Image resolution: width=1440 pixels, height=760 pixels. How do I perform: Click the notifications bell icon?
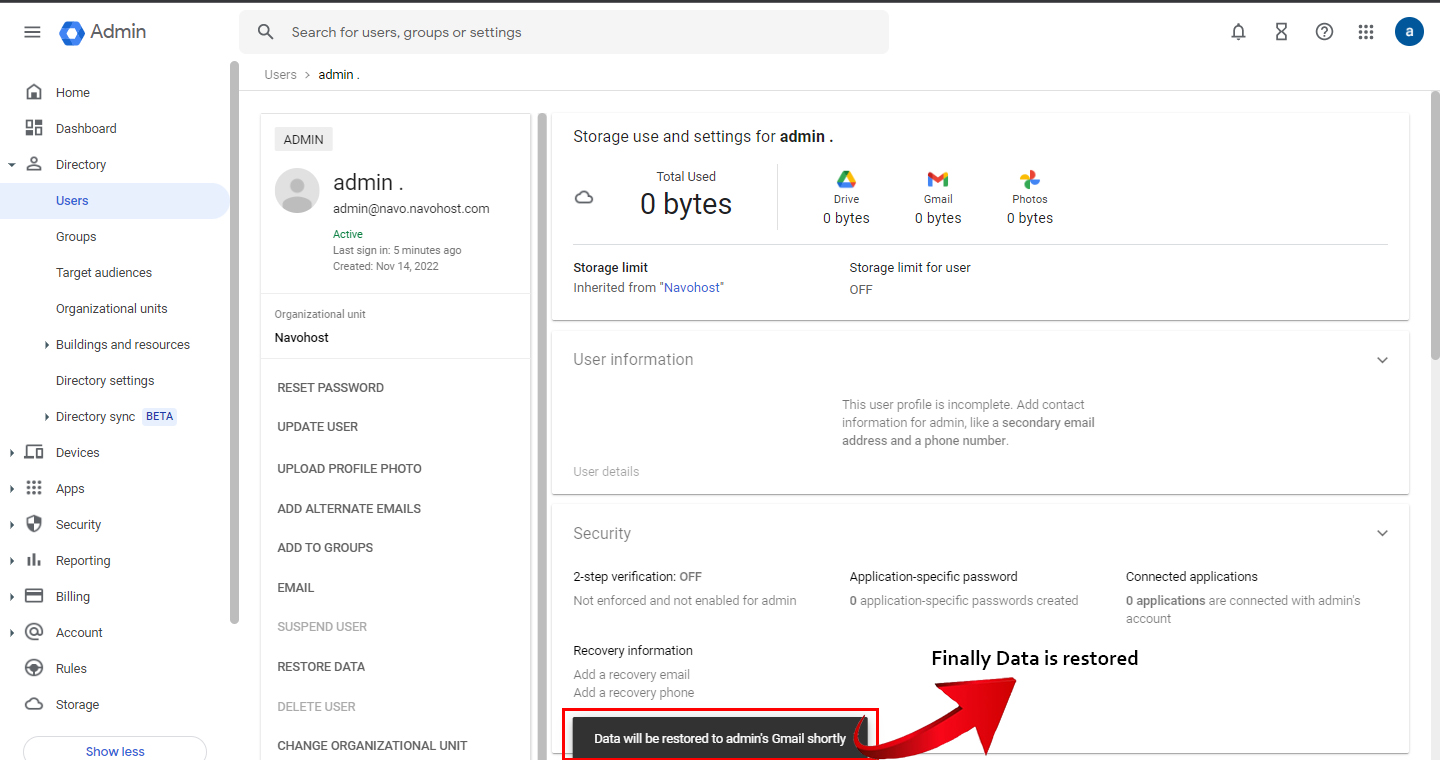tap(1238, 32)
